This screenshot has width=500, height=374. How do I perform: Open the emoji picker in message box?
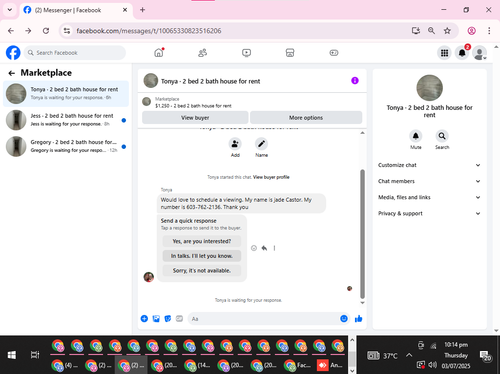coord(344,319)
